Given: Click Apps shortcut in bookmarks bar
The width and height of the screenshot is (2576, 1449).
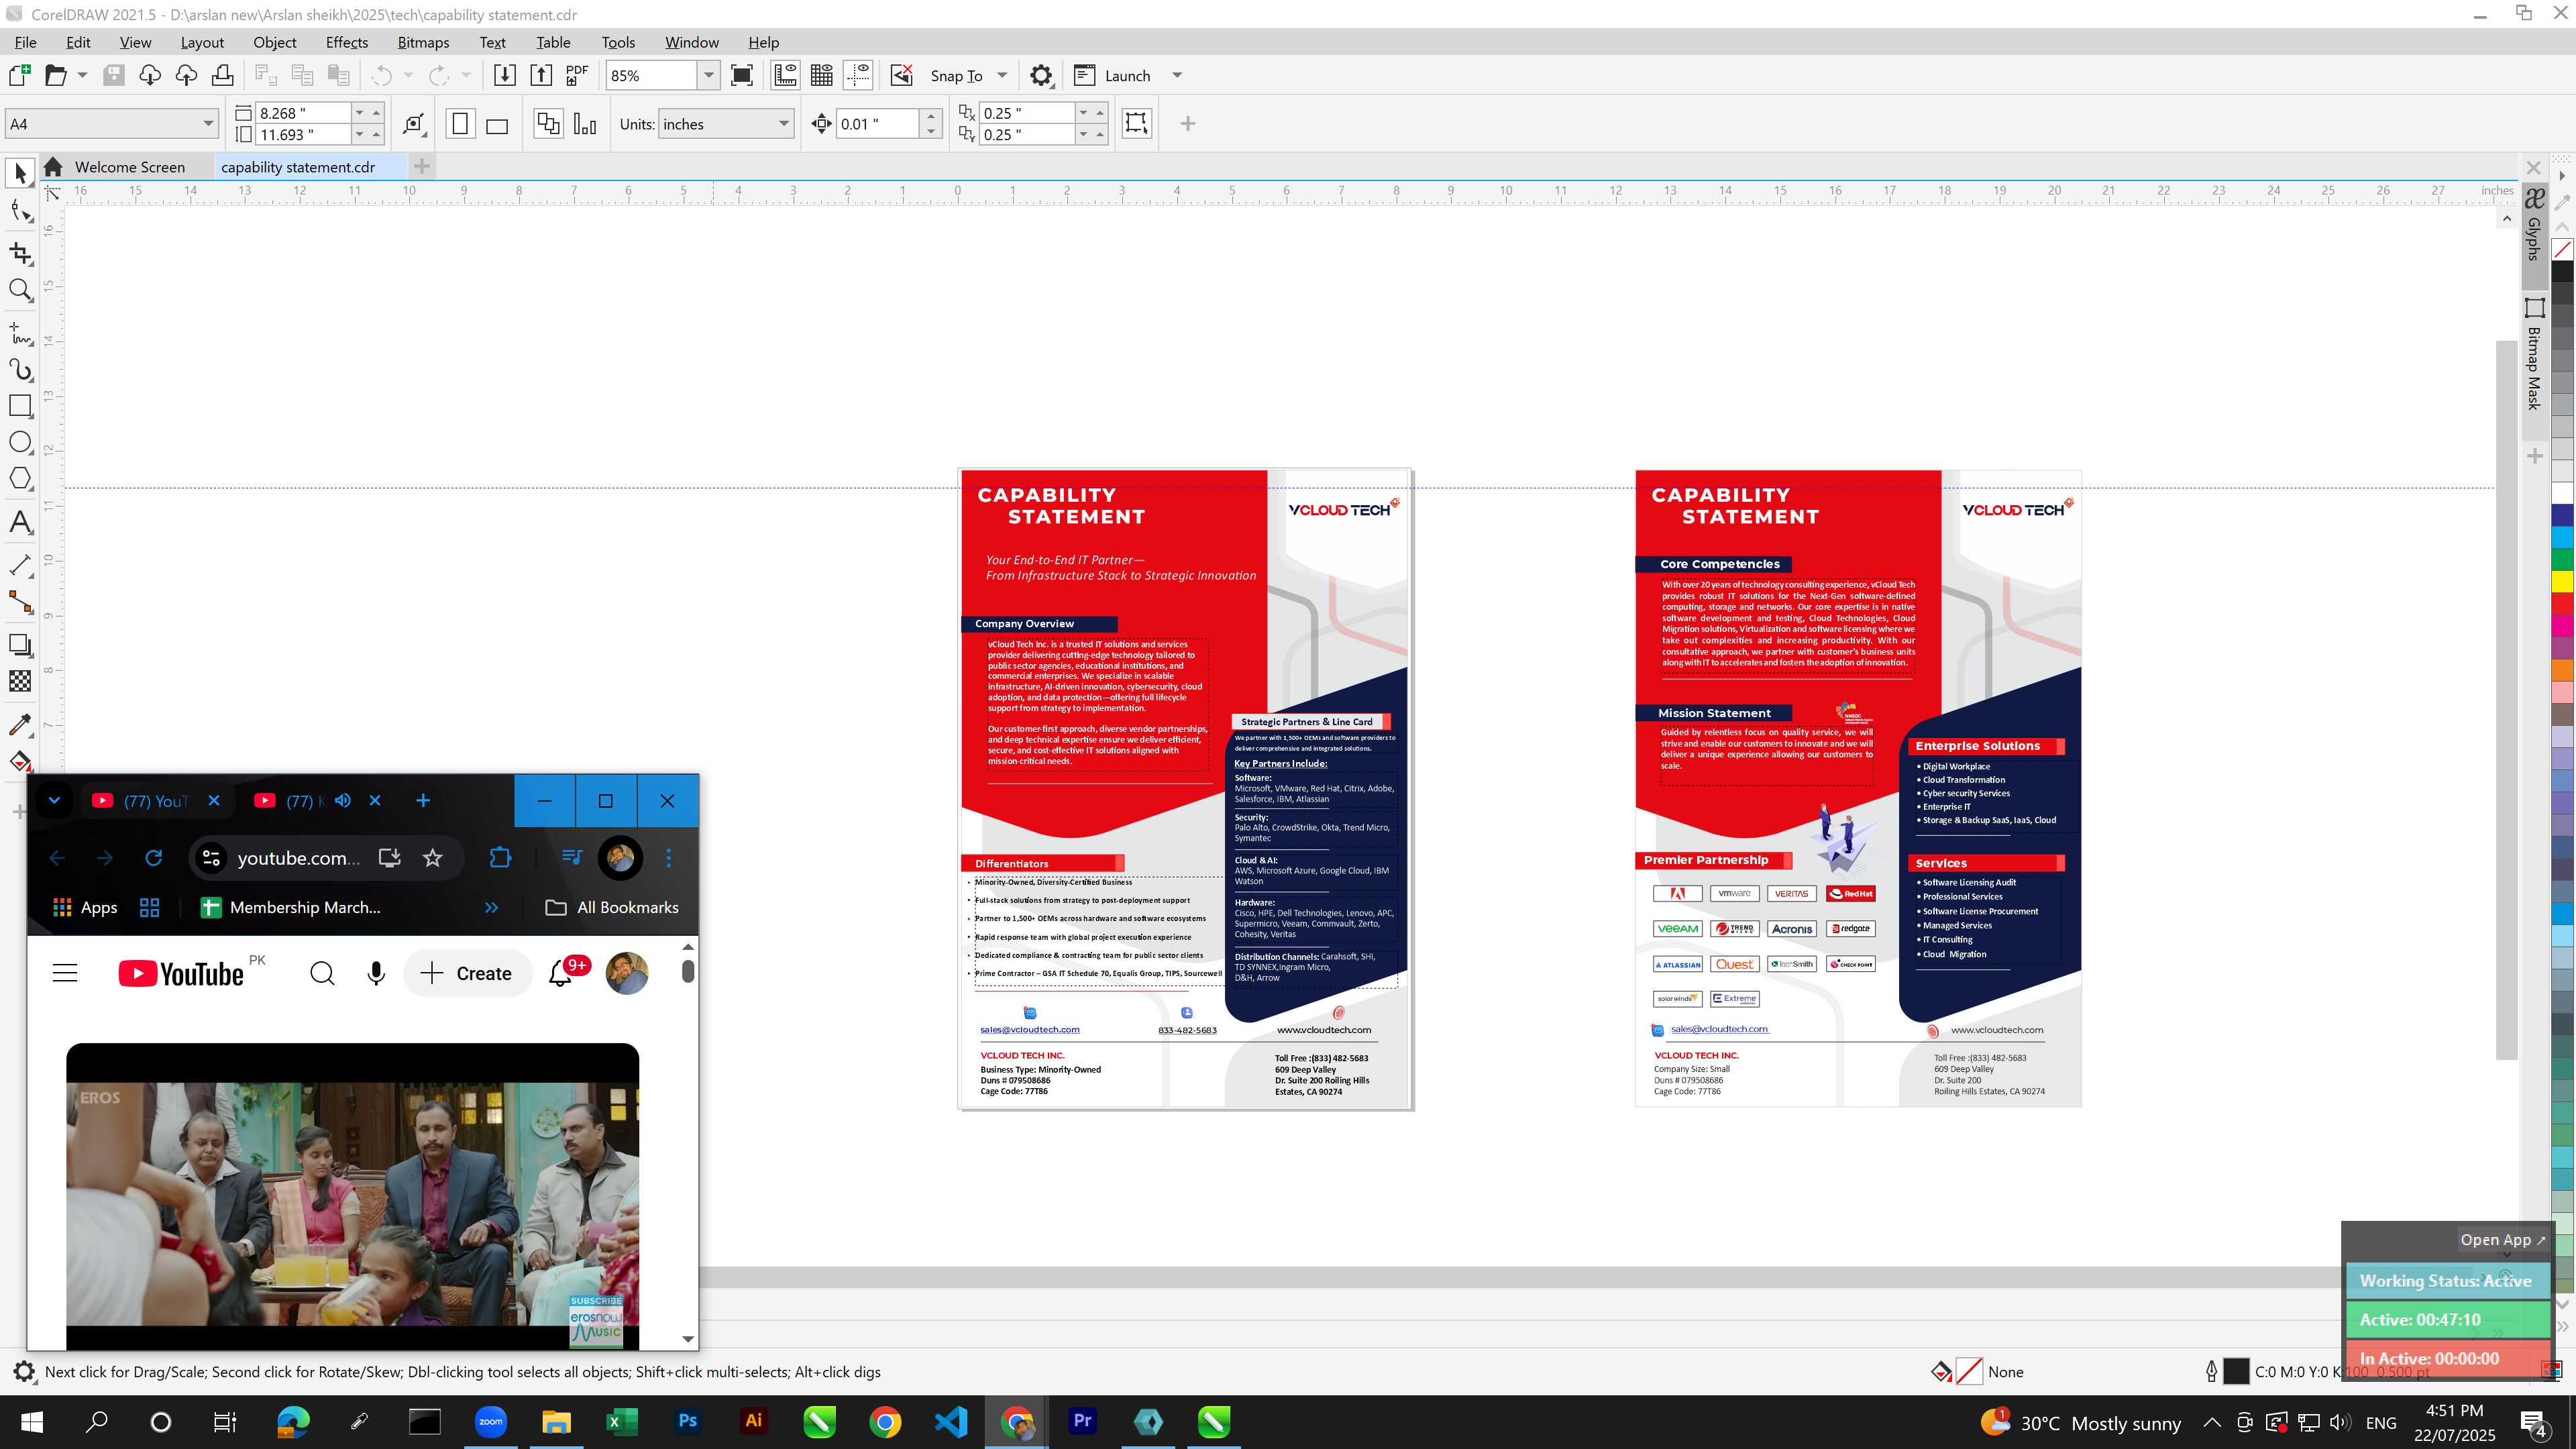Looking at the screenshot, I should [85, 908].
